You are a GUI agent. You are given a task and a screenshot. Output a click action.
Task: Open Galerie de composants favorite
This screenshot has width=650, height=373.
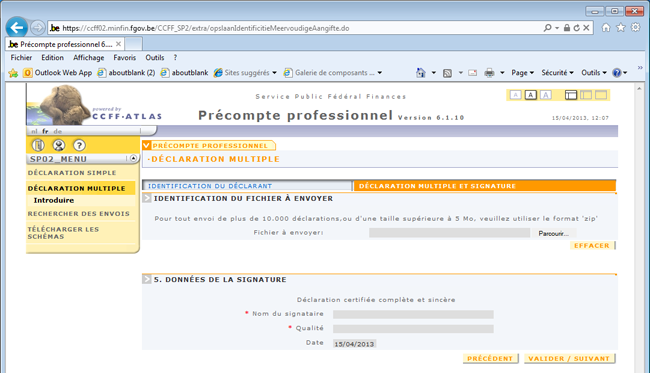[x=332, y=73]
